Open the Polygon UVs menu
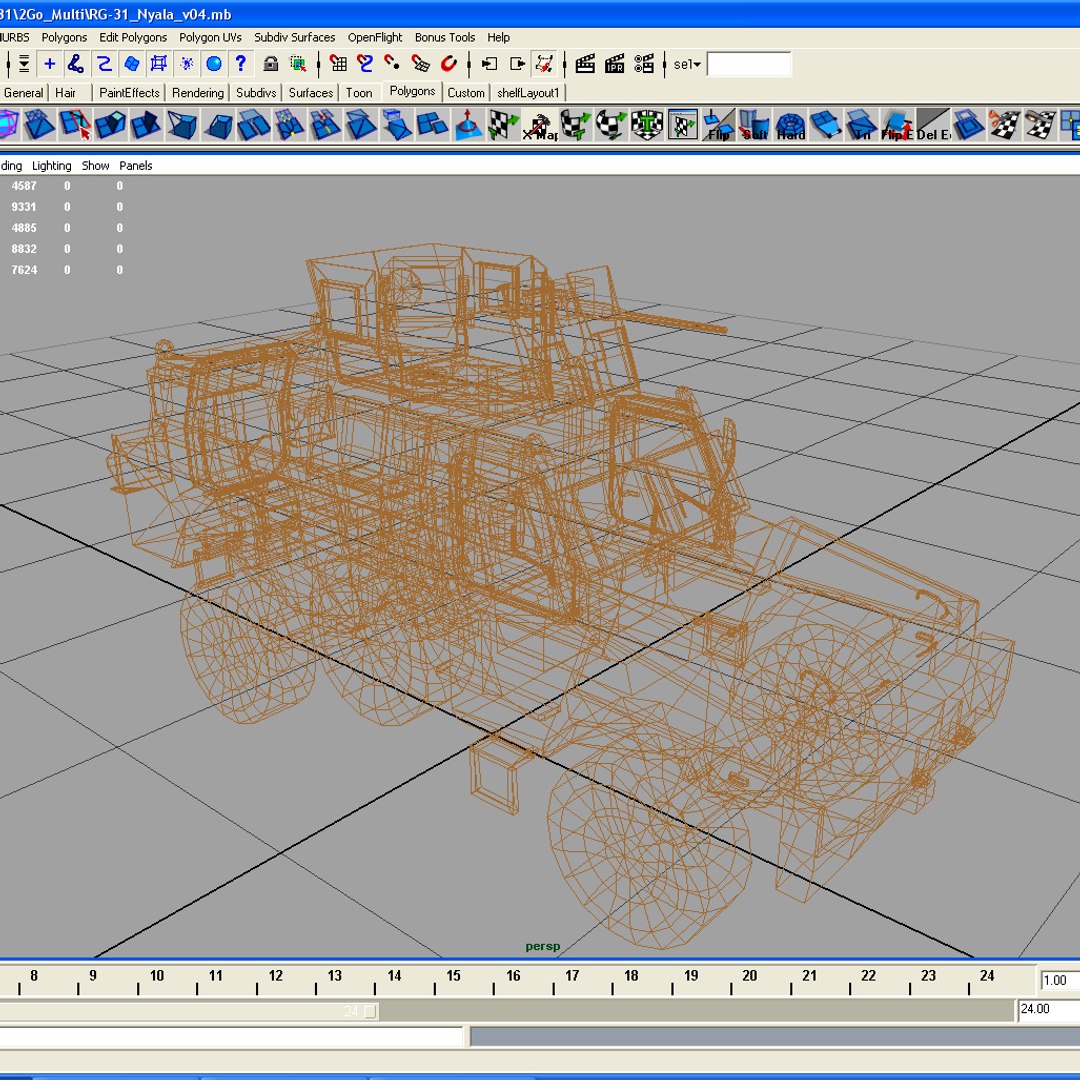The image size is (1080, 1080). pyautogui.click(x=210, y=37)
